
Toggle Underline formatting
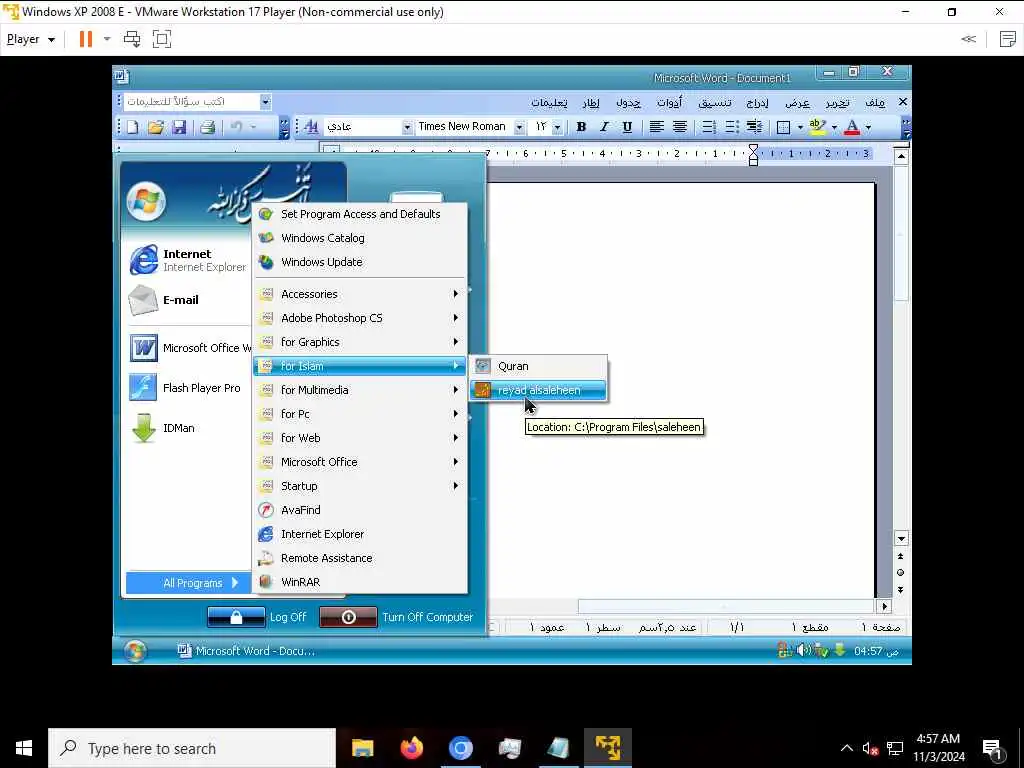click(627, 127)
